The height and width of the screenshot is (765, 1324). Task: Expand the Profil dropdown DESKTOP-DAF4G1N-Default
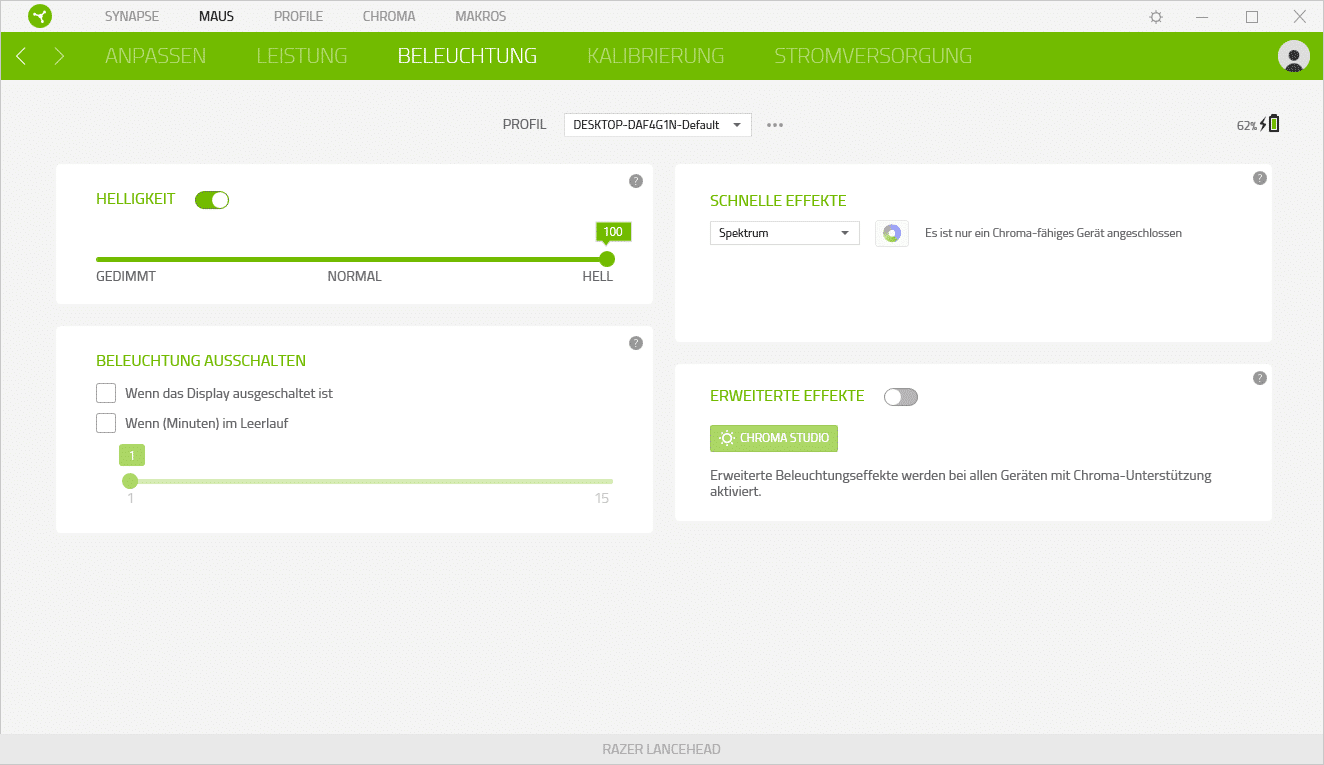point(657,125)
